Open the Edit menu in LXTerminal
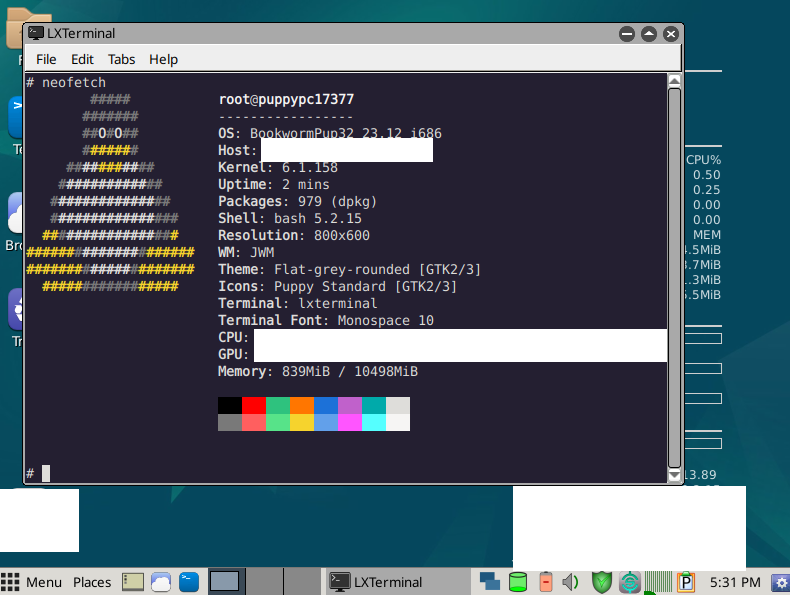The height and width of the screenshot is (595, 790). tap(82, 59)
